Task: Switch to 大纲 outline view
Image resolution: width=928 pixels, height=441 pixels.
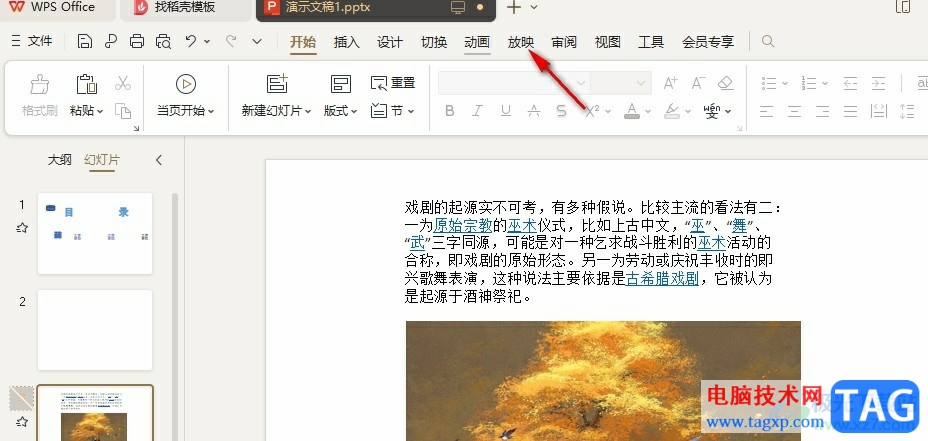Action: tap(60, 160)
